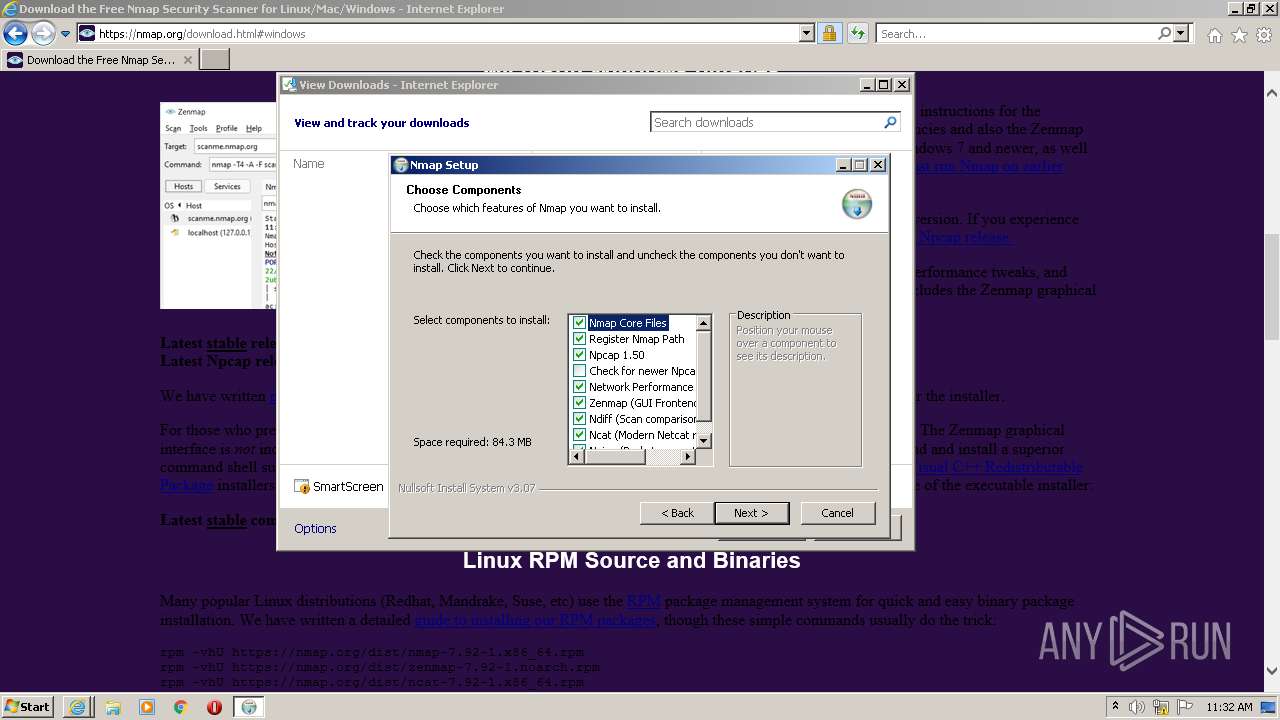Open guide to installing our RPM packages
The width and height of the screenshot is (1280, 720).
pyautogui.click(x=535, y=620)
